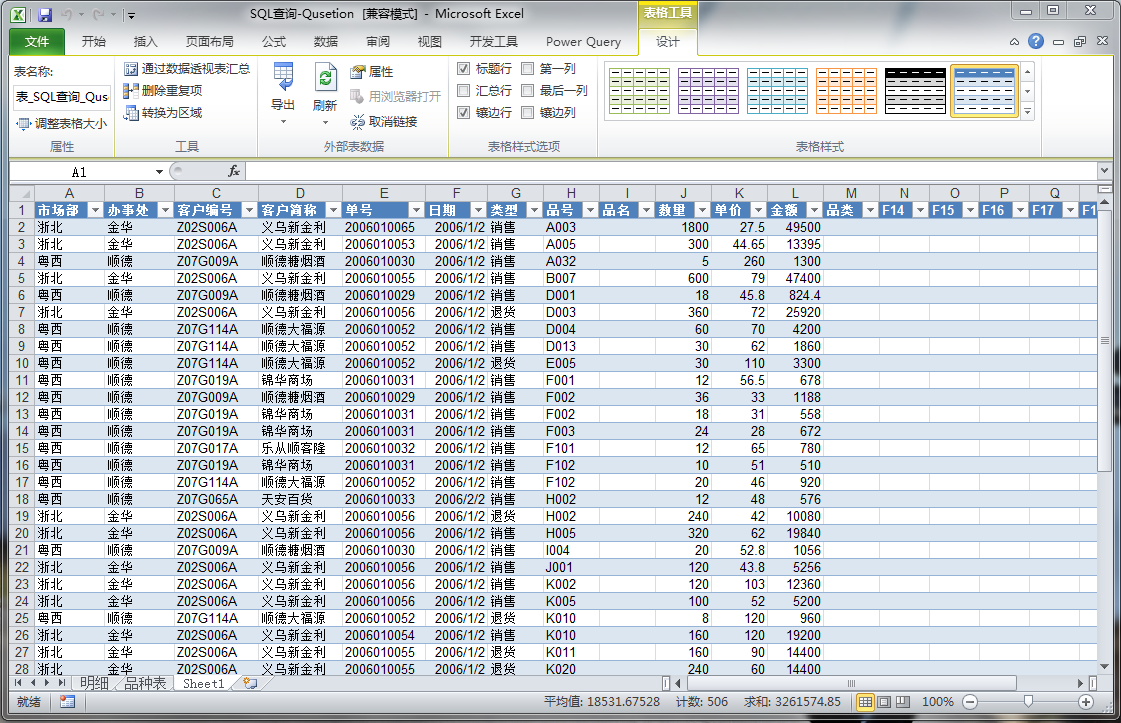Apply the green table style swatch

639,91
